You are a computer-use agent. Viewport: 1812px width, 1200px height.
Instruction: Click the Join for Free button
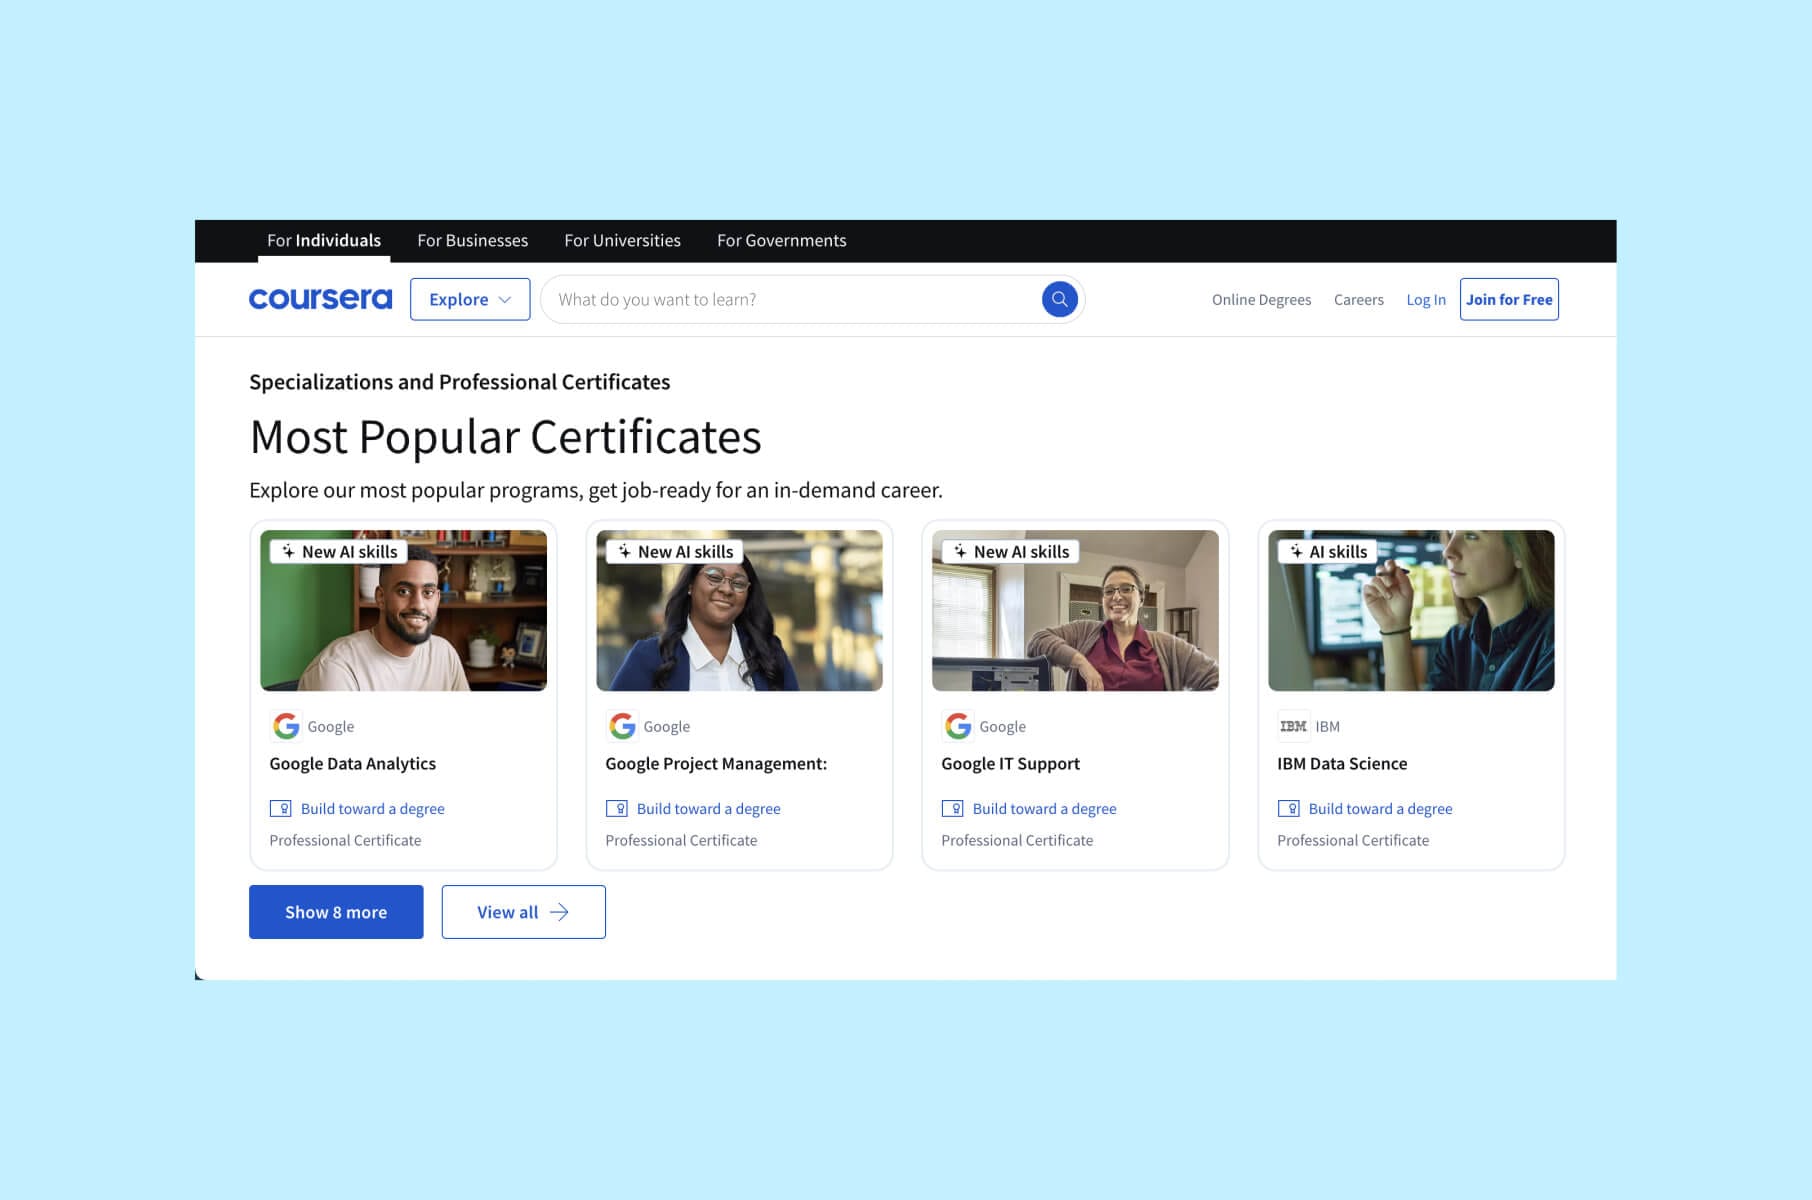(1509, 299)
